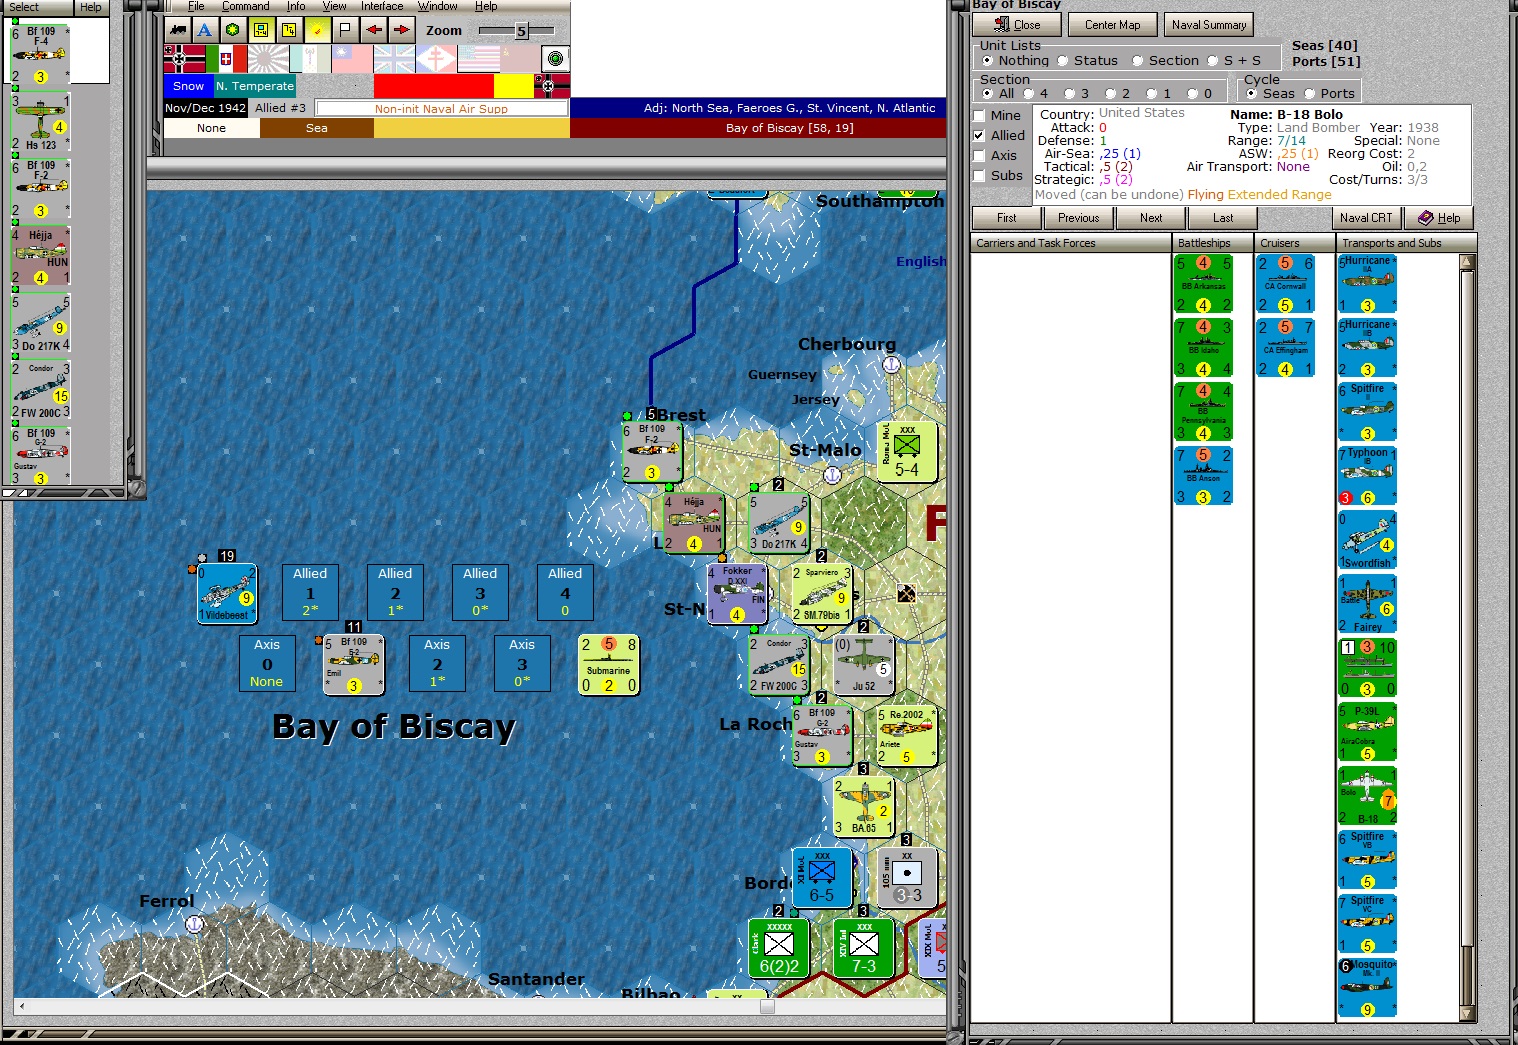Viewport: 1518px width, 1045px height.
Task: Open the Select menu in the unit panel
Action: 24,7
